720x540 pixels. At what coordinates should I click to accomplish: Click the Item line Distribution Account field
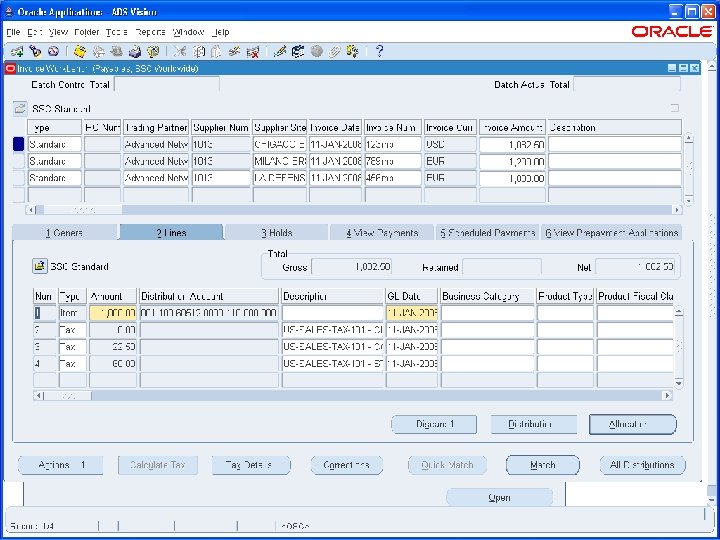(x=209, y=313)
